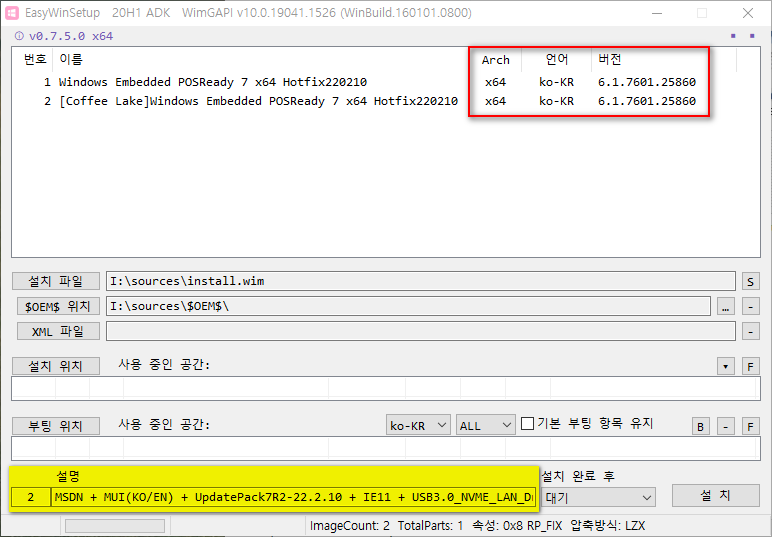Click the I:\sources\install.wim path field
Viewport: 772px width, 537px height.
(x=420, y=281)
